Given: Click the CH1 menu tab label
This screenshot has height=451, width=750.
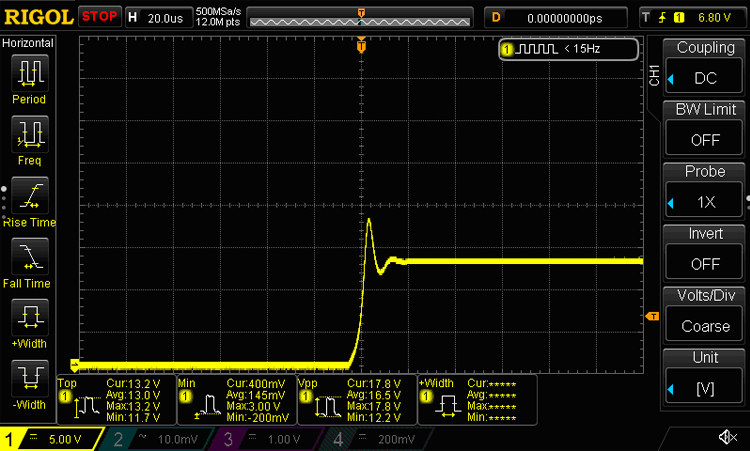Looking at the screenshot, I should pos(654,76).
